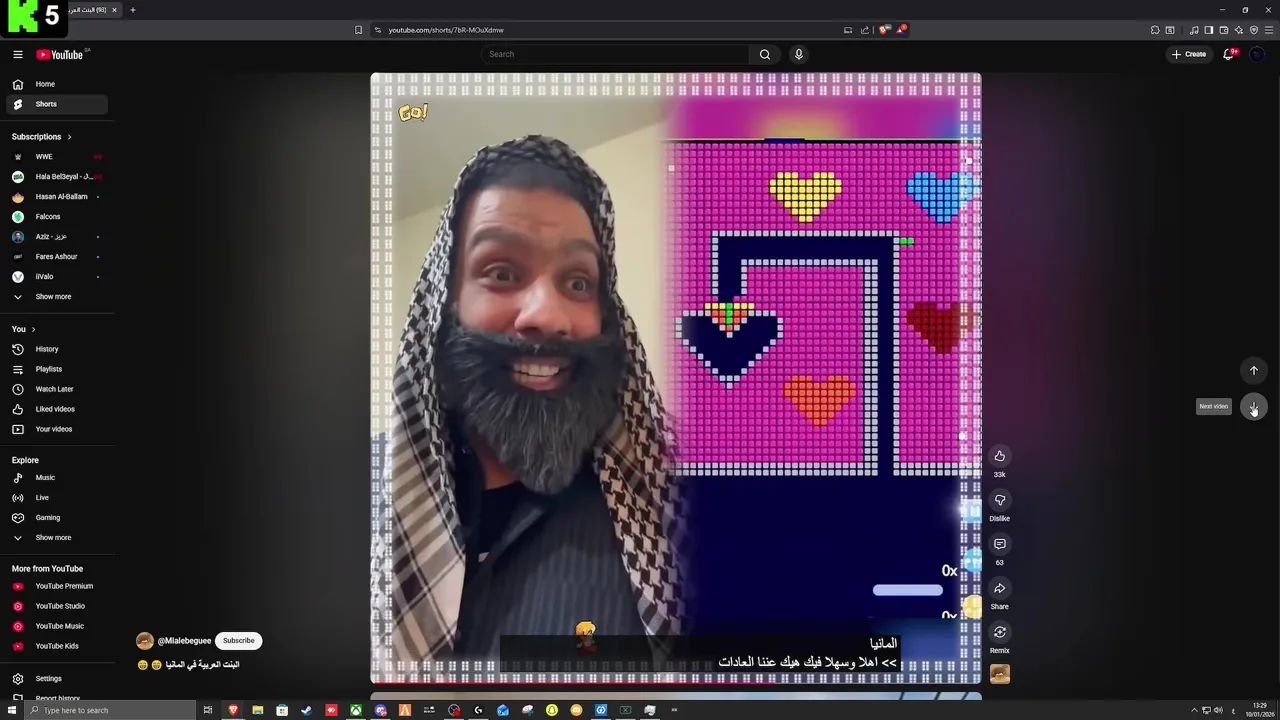Open Brave VPN shield icon
The image size is (1280, 720).
1254,30
